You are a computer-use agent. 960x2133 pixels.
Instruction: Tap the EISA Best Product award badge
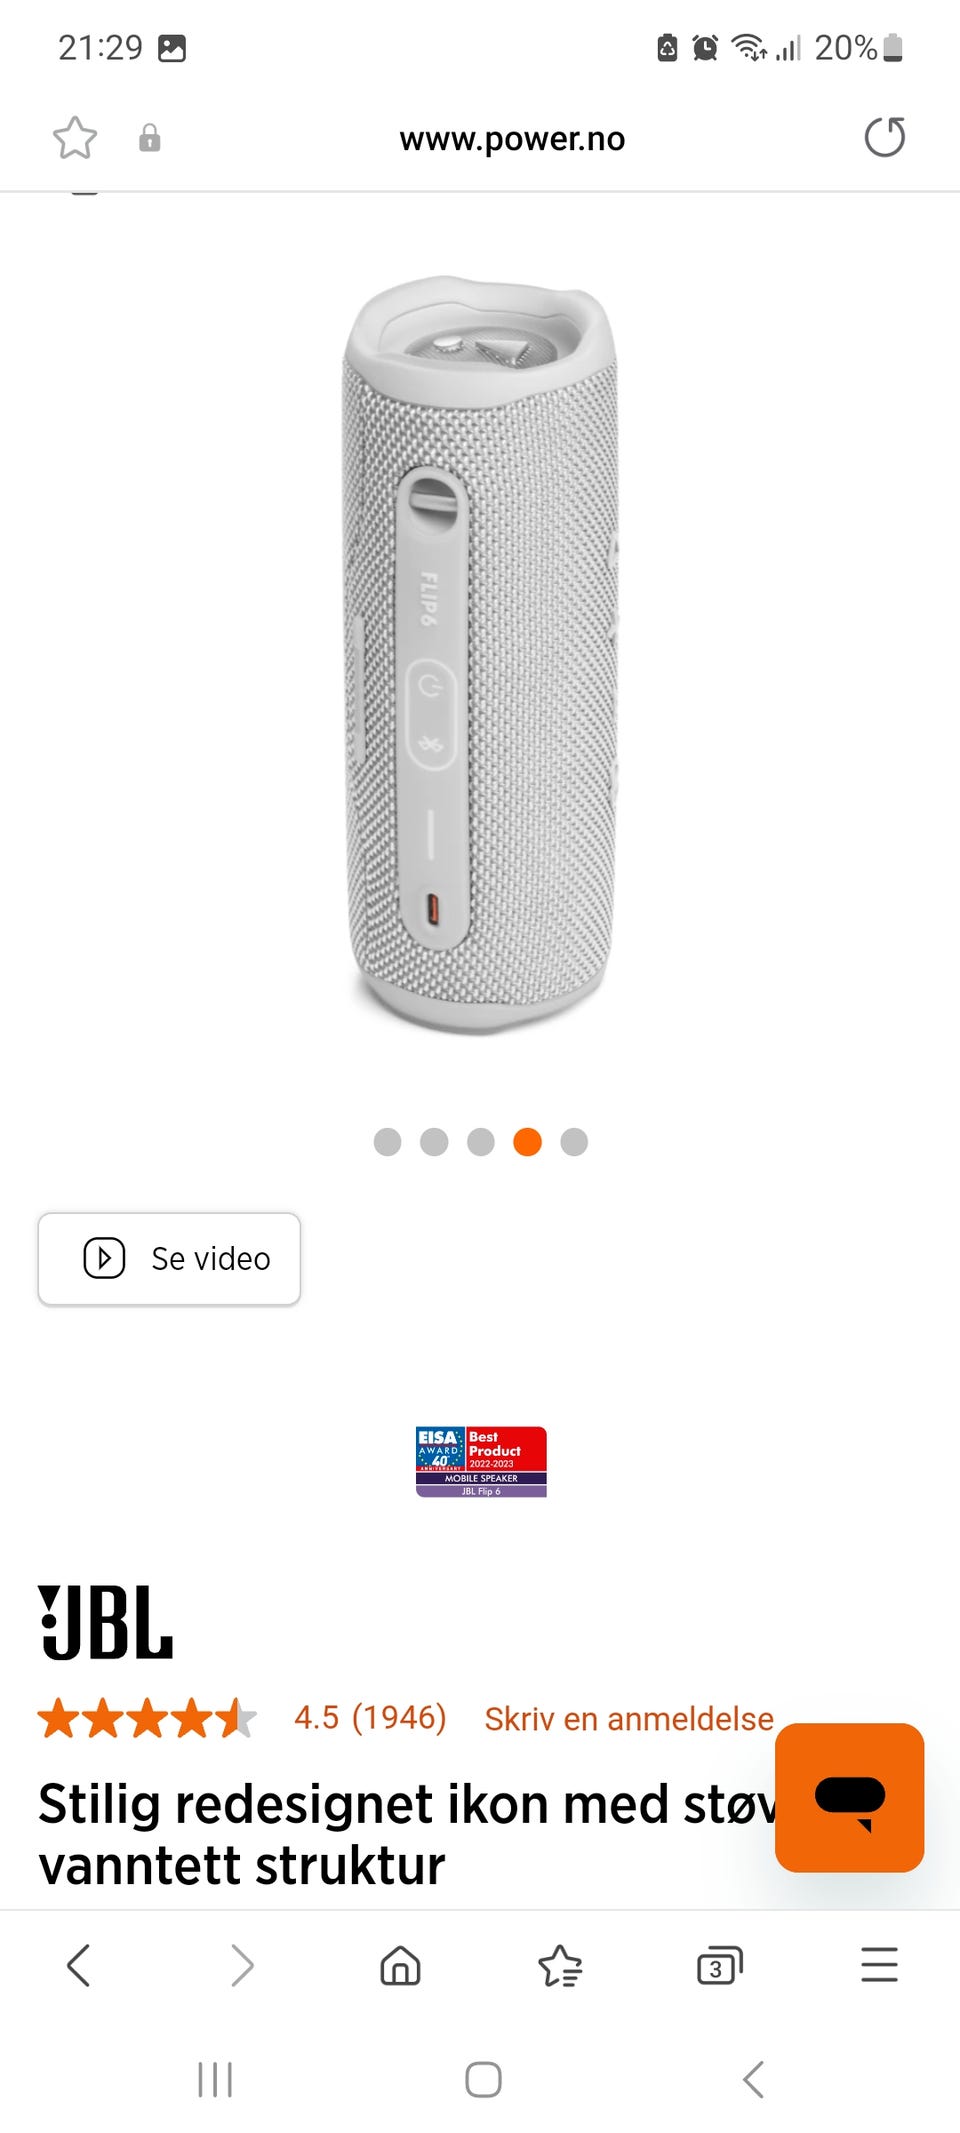point(481,1461)
